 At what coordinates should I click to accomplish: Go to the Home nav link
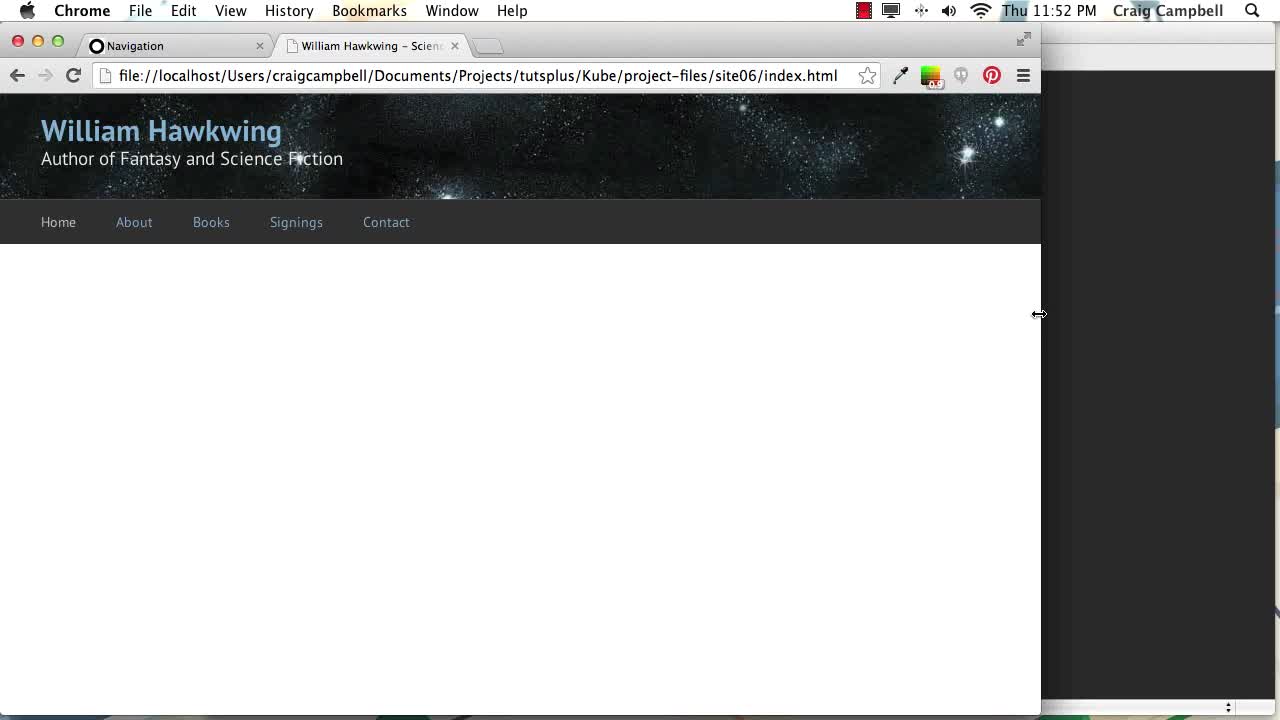pyautogui.click(x=58, y=222)
